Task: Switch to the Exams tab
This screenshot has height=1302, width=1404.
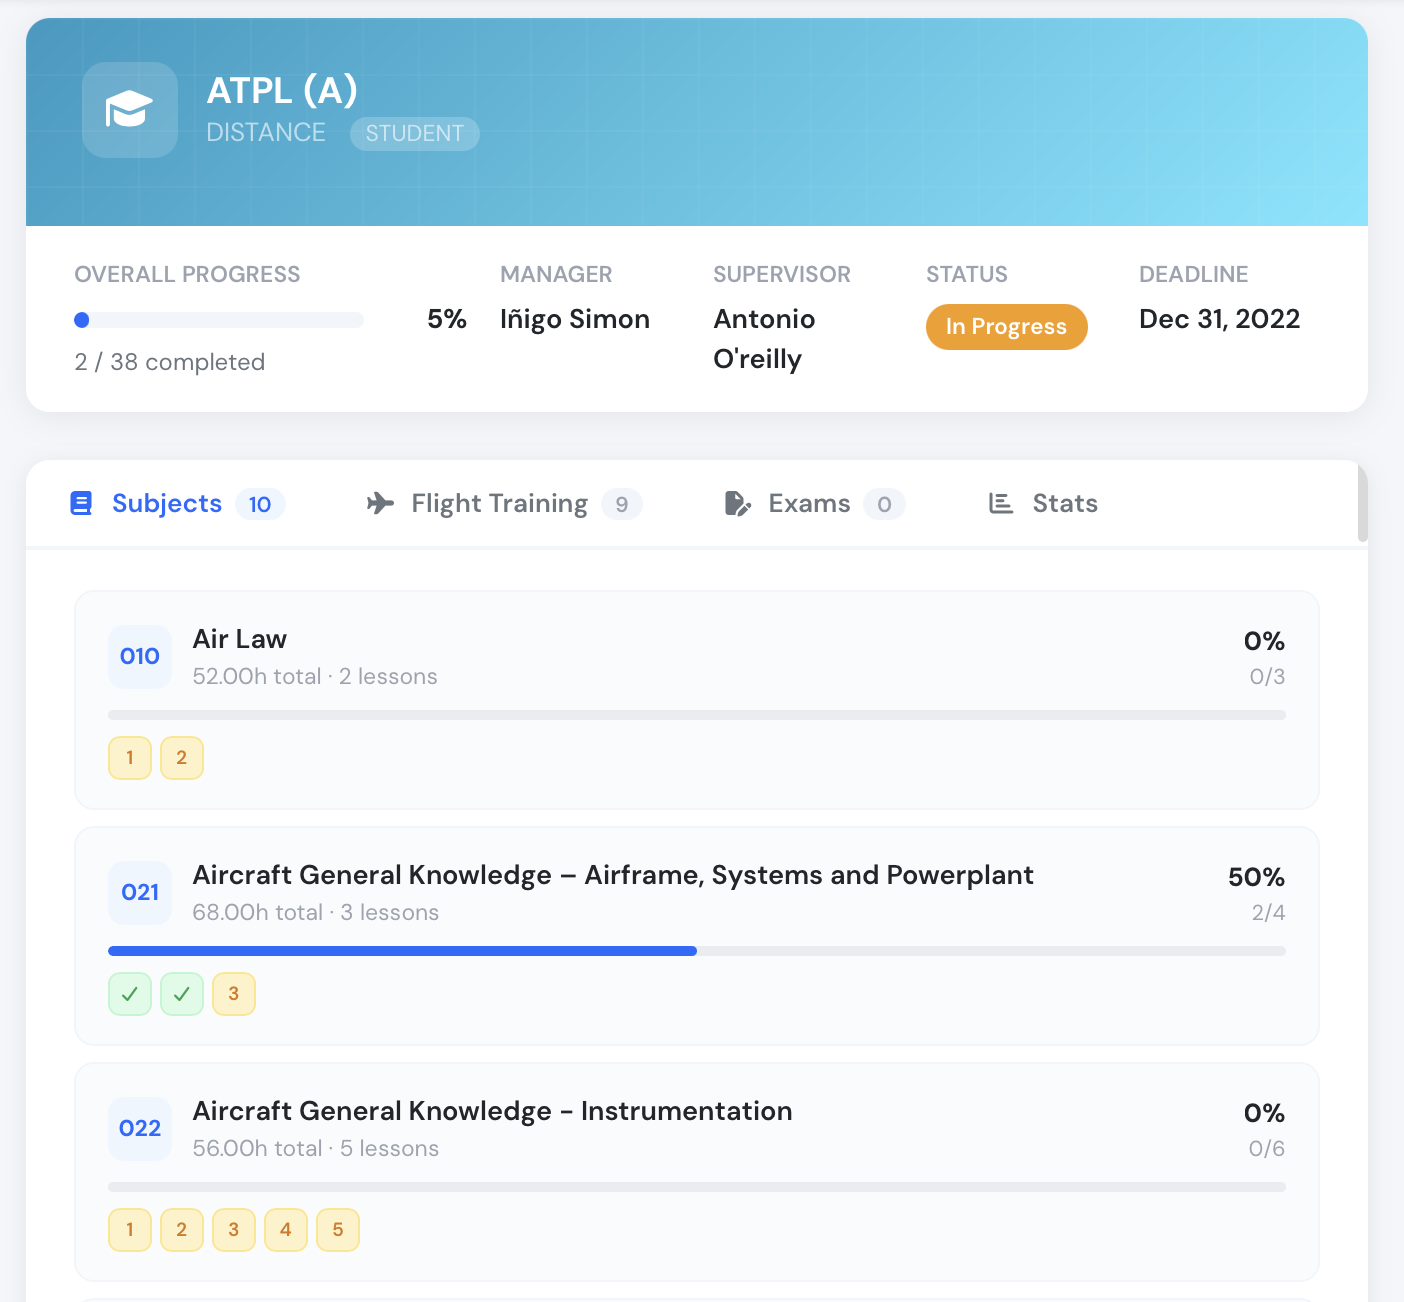Action: tap(815, 503)
